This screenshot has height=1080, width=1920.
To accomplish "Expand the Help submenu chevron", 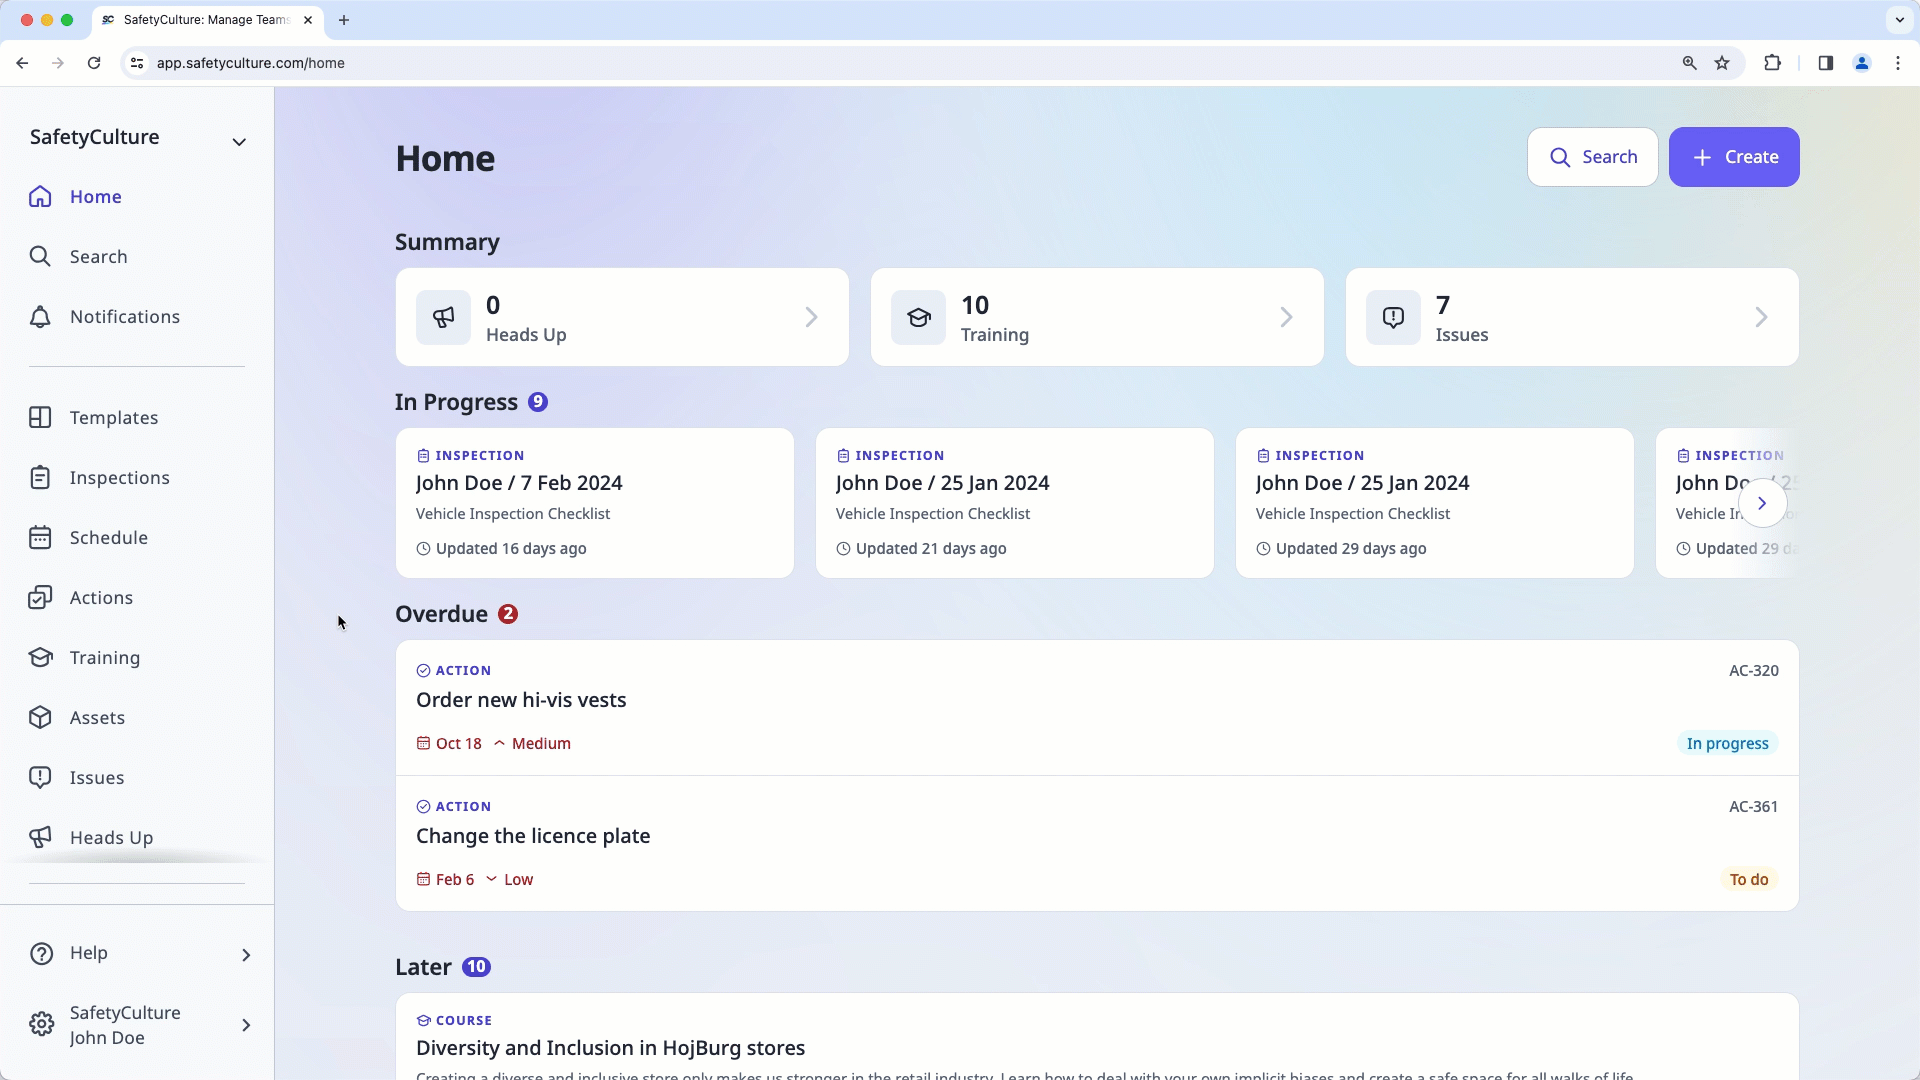I will [246, 955].
